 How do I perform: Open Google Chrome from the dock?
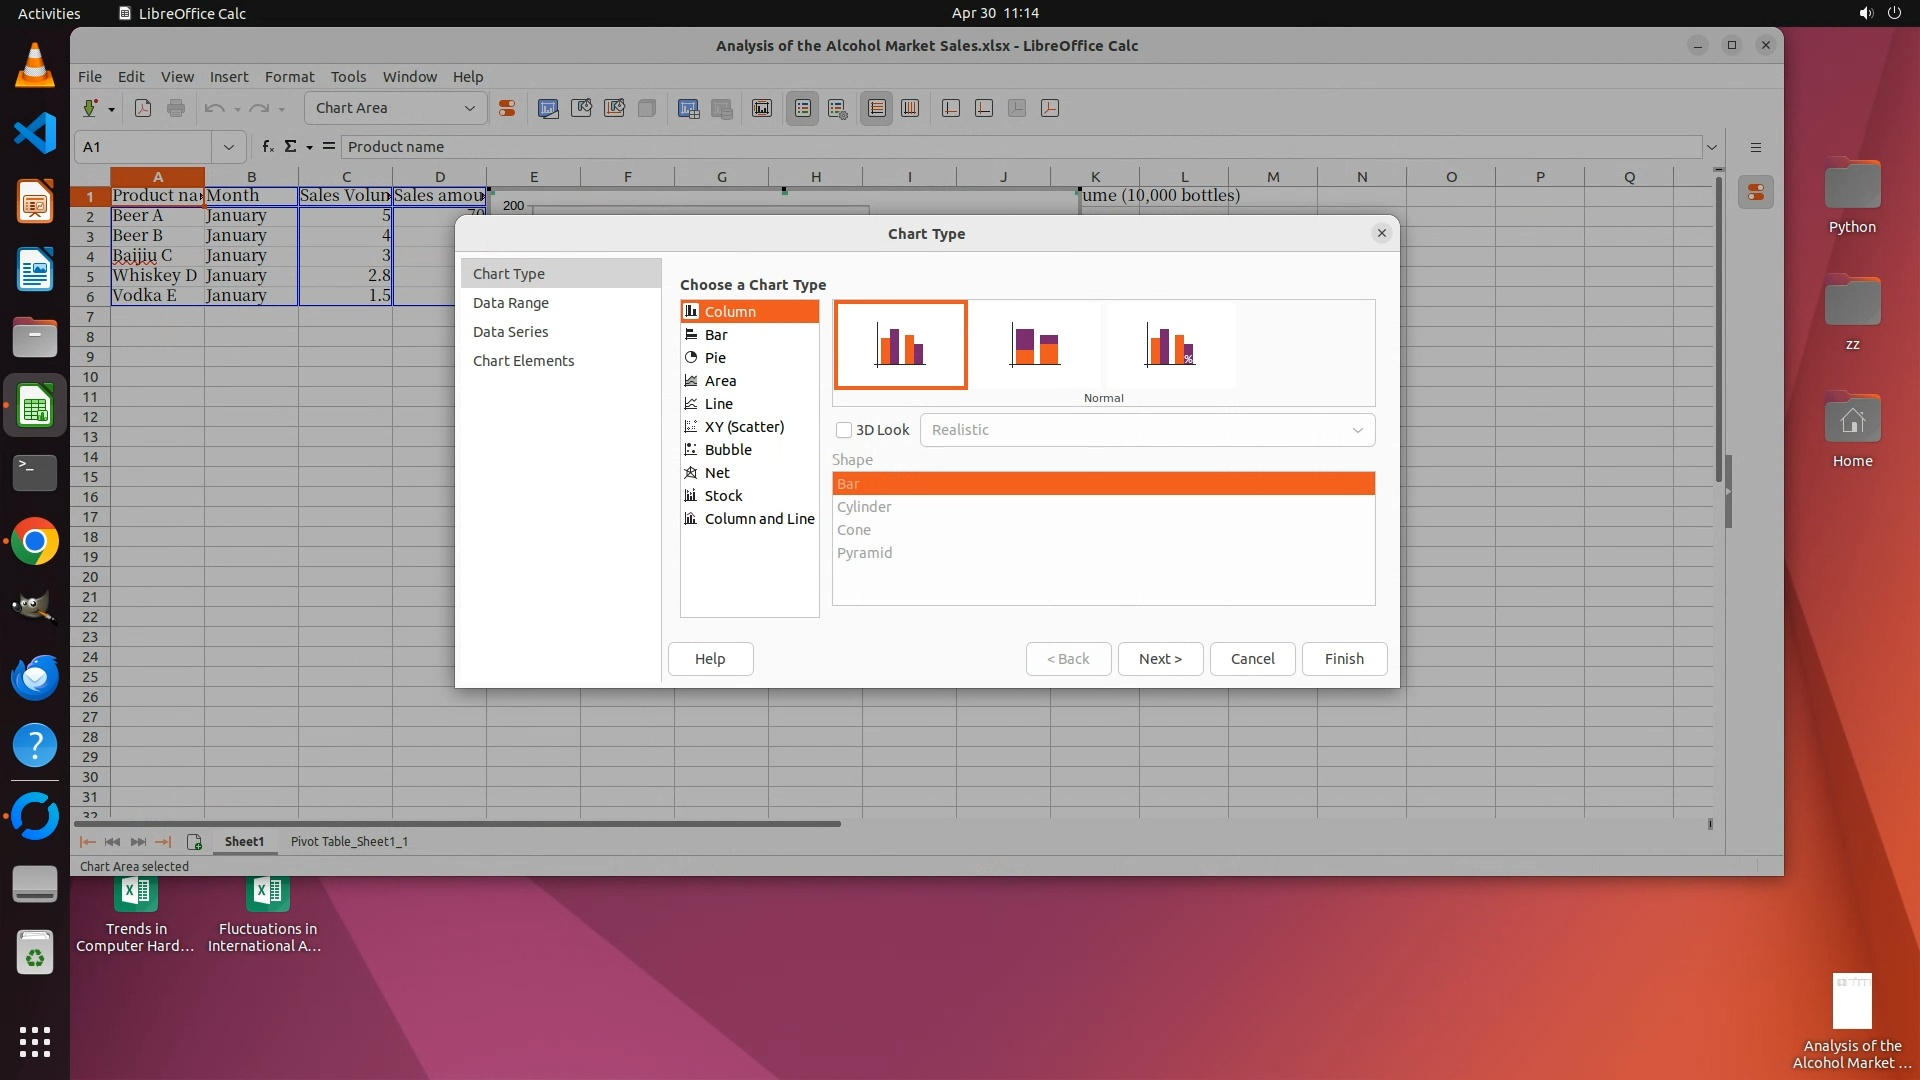click(35, 542)
